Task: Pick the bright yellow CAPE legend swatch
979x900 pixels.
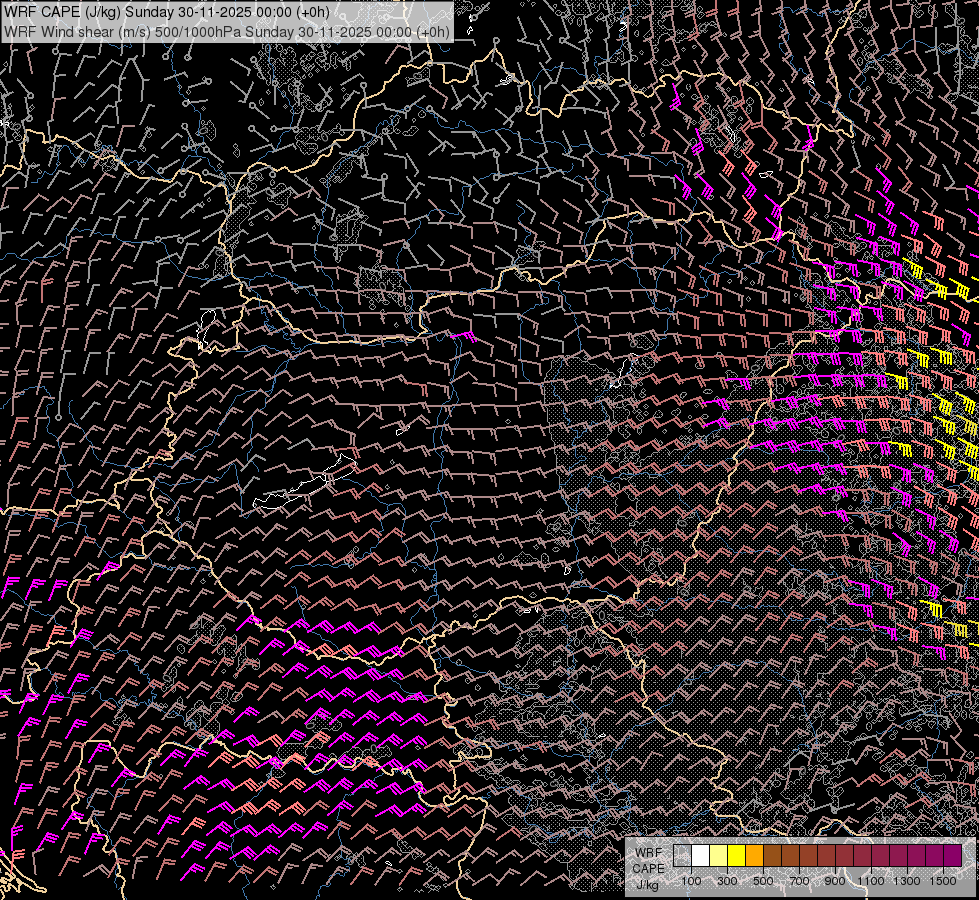Action: point(736,856)
